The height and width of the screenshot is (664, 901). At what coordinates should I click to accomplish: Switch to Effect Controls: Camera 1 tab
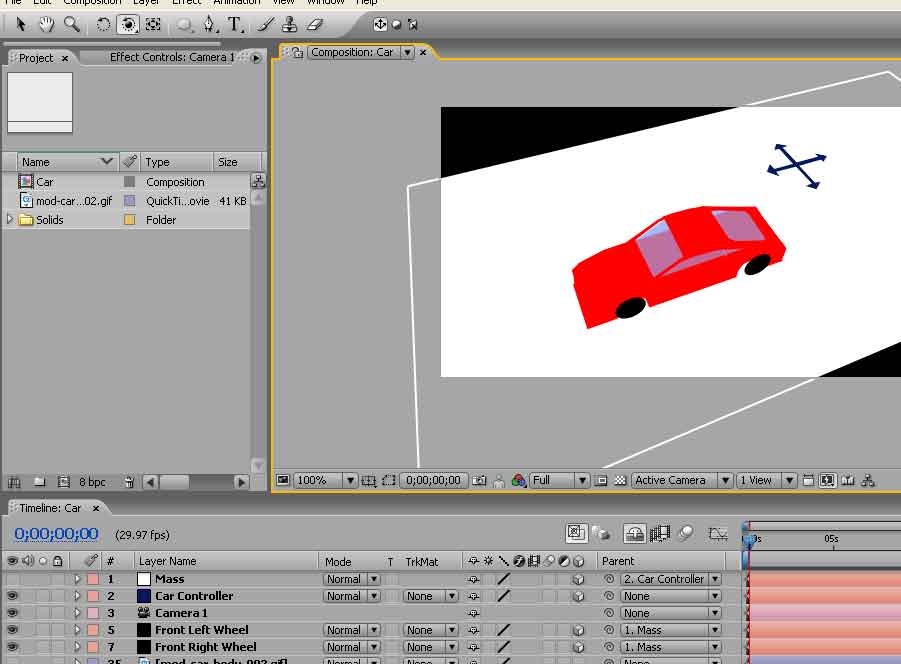coord(171,58)
